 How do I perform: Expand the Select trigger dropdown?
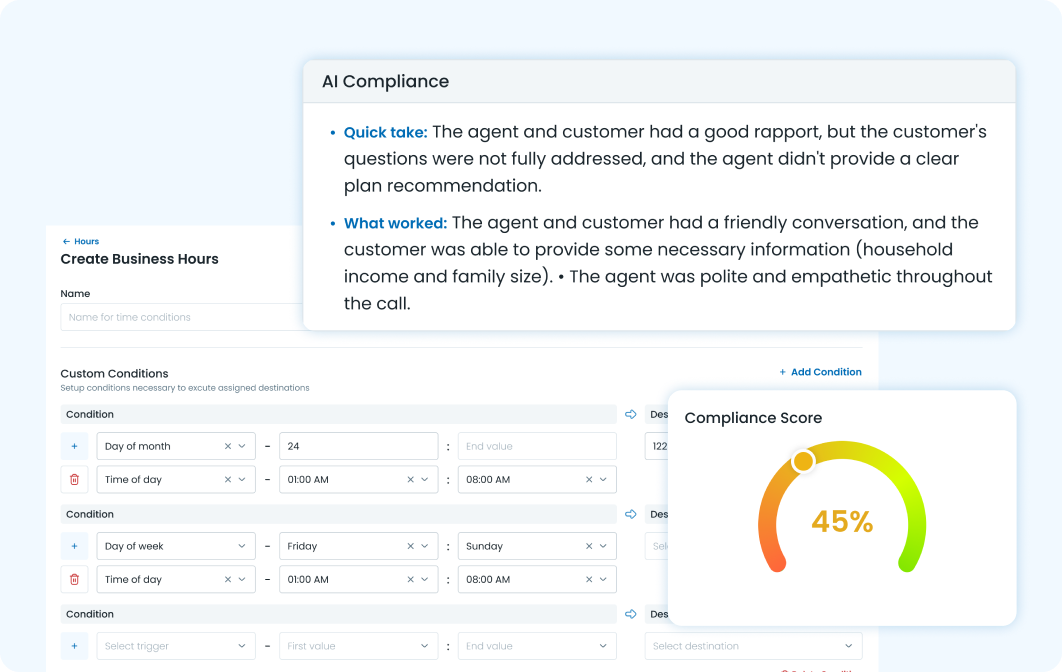[175, 646]
